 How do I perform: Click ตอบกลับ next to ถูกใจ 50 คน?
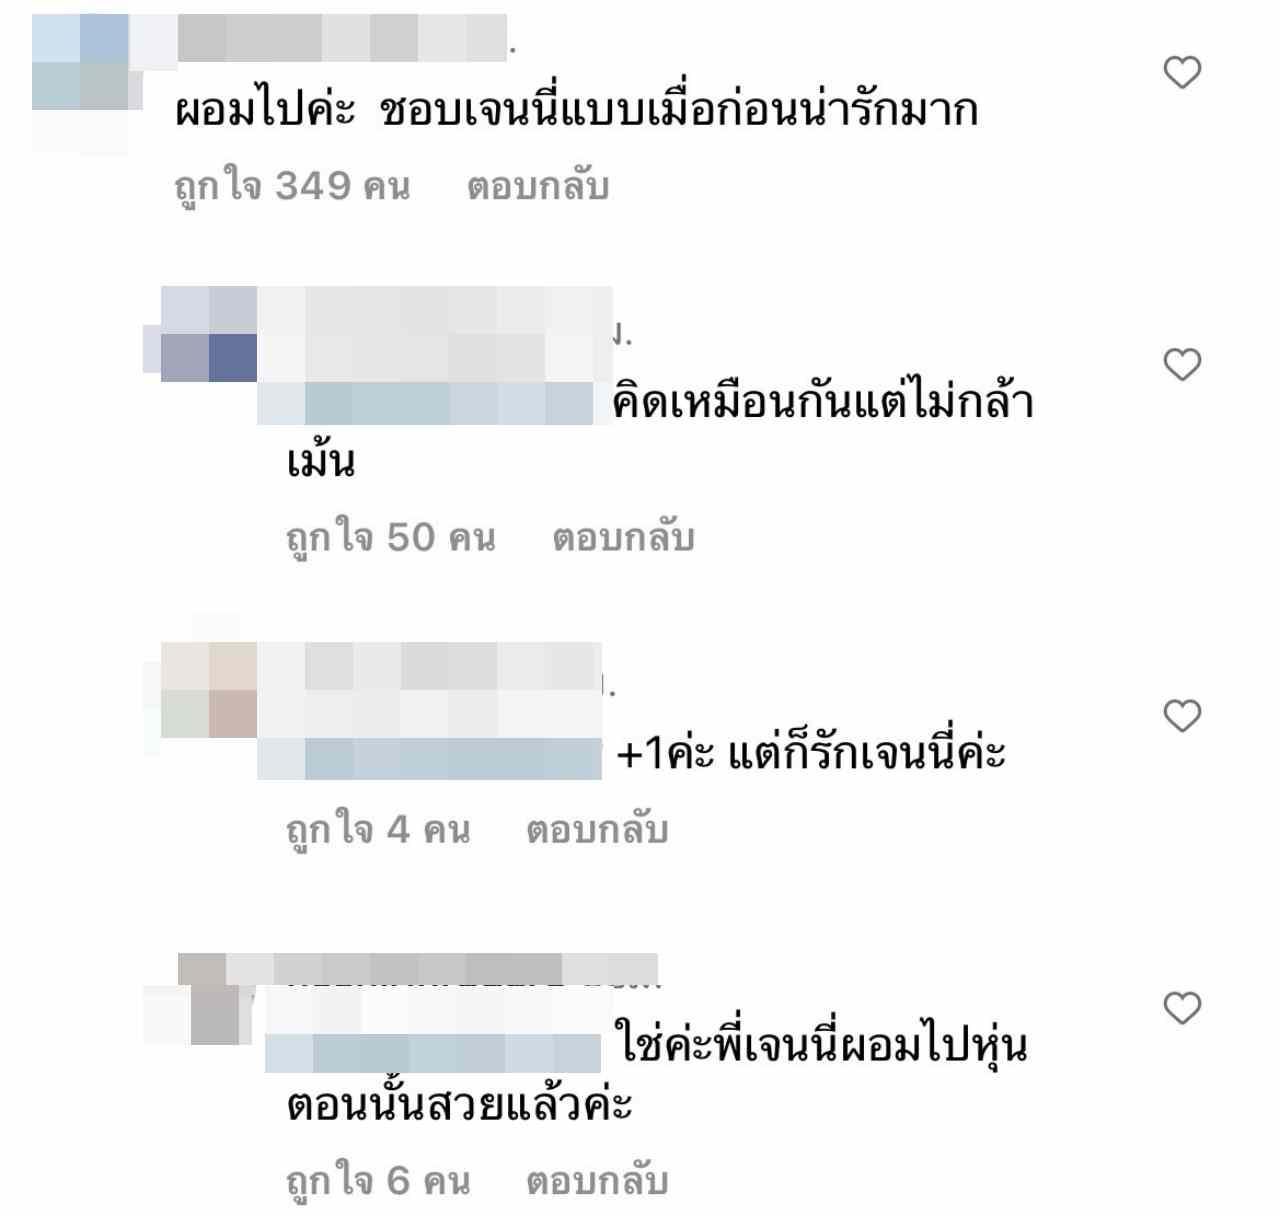point(623,538)
